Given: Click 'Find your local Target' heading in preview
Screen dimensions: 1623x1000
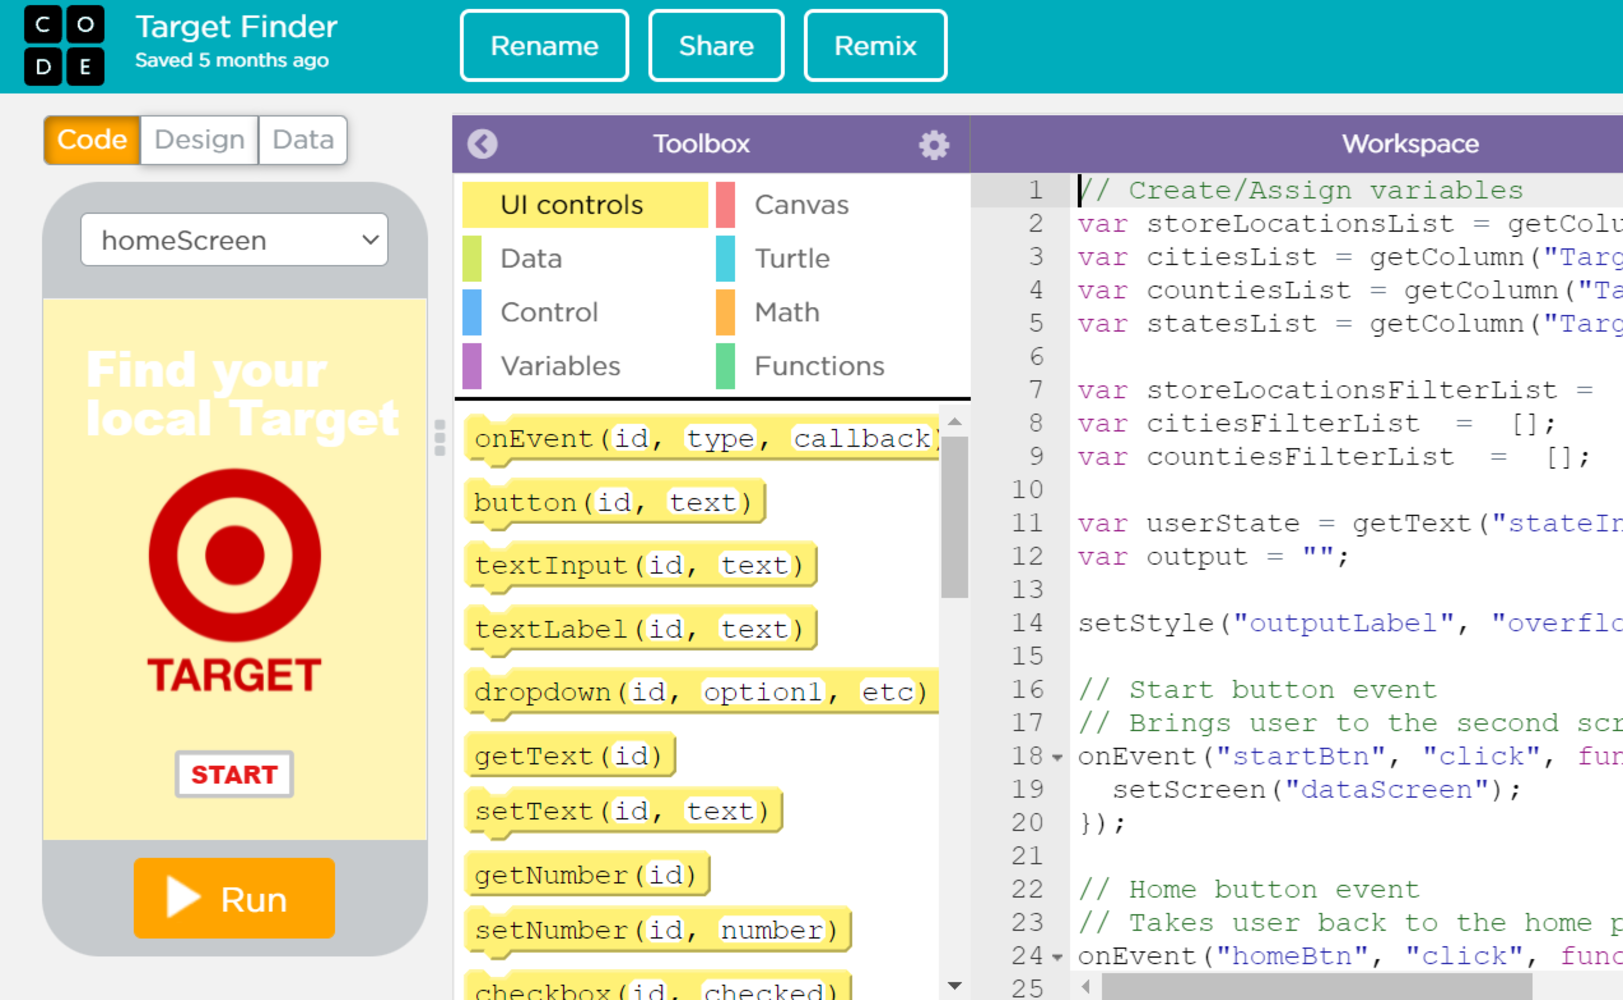Looking at the screenshot, I should coord(242,394).
